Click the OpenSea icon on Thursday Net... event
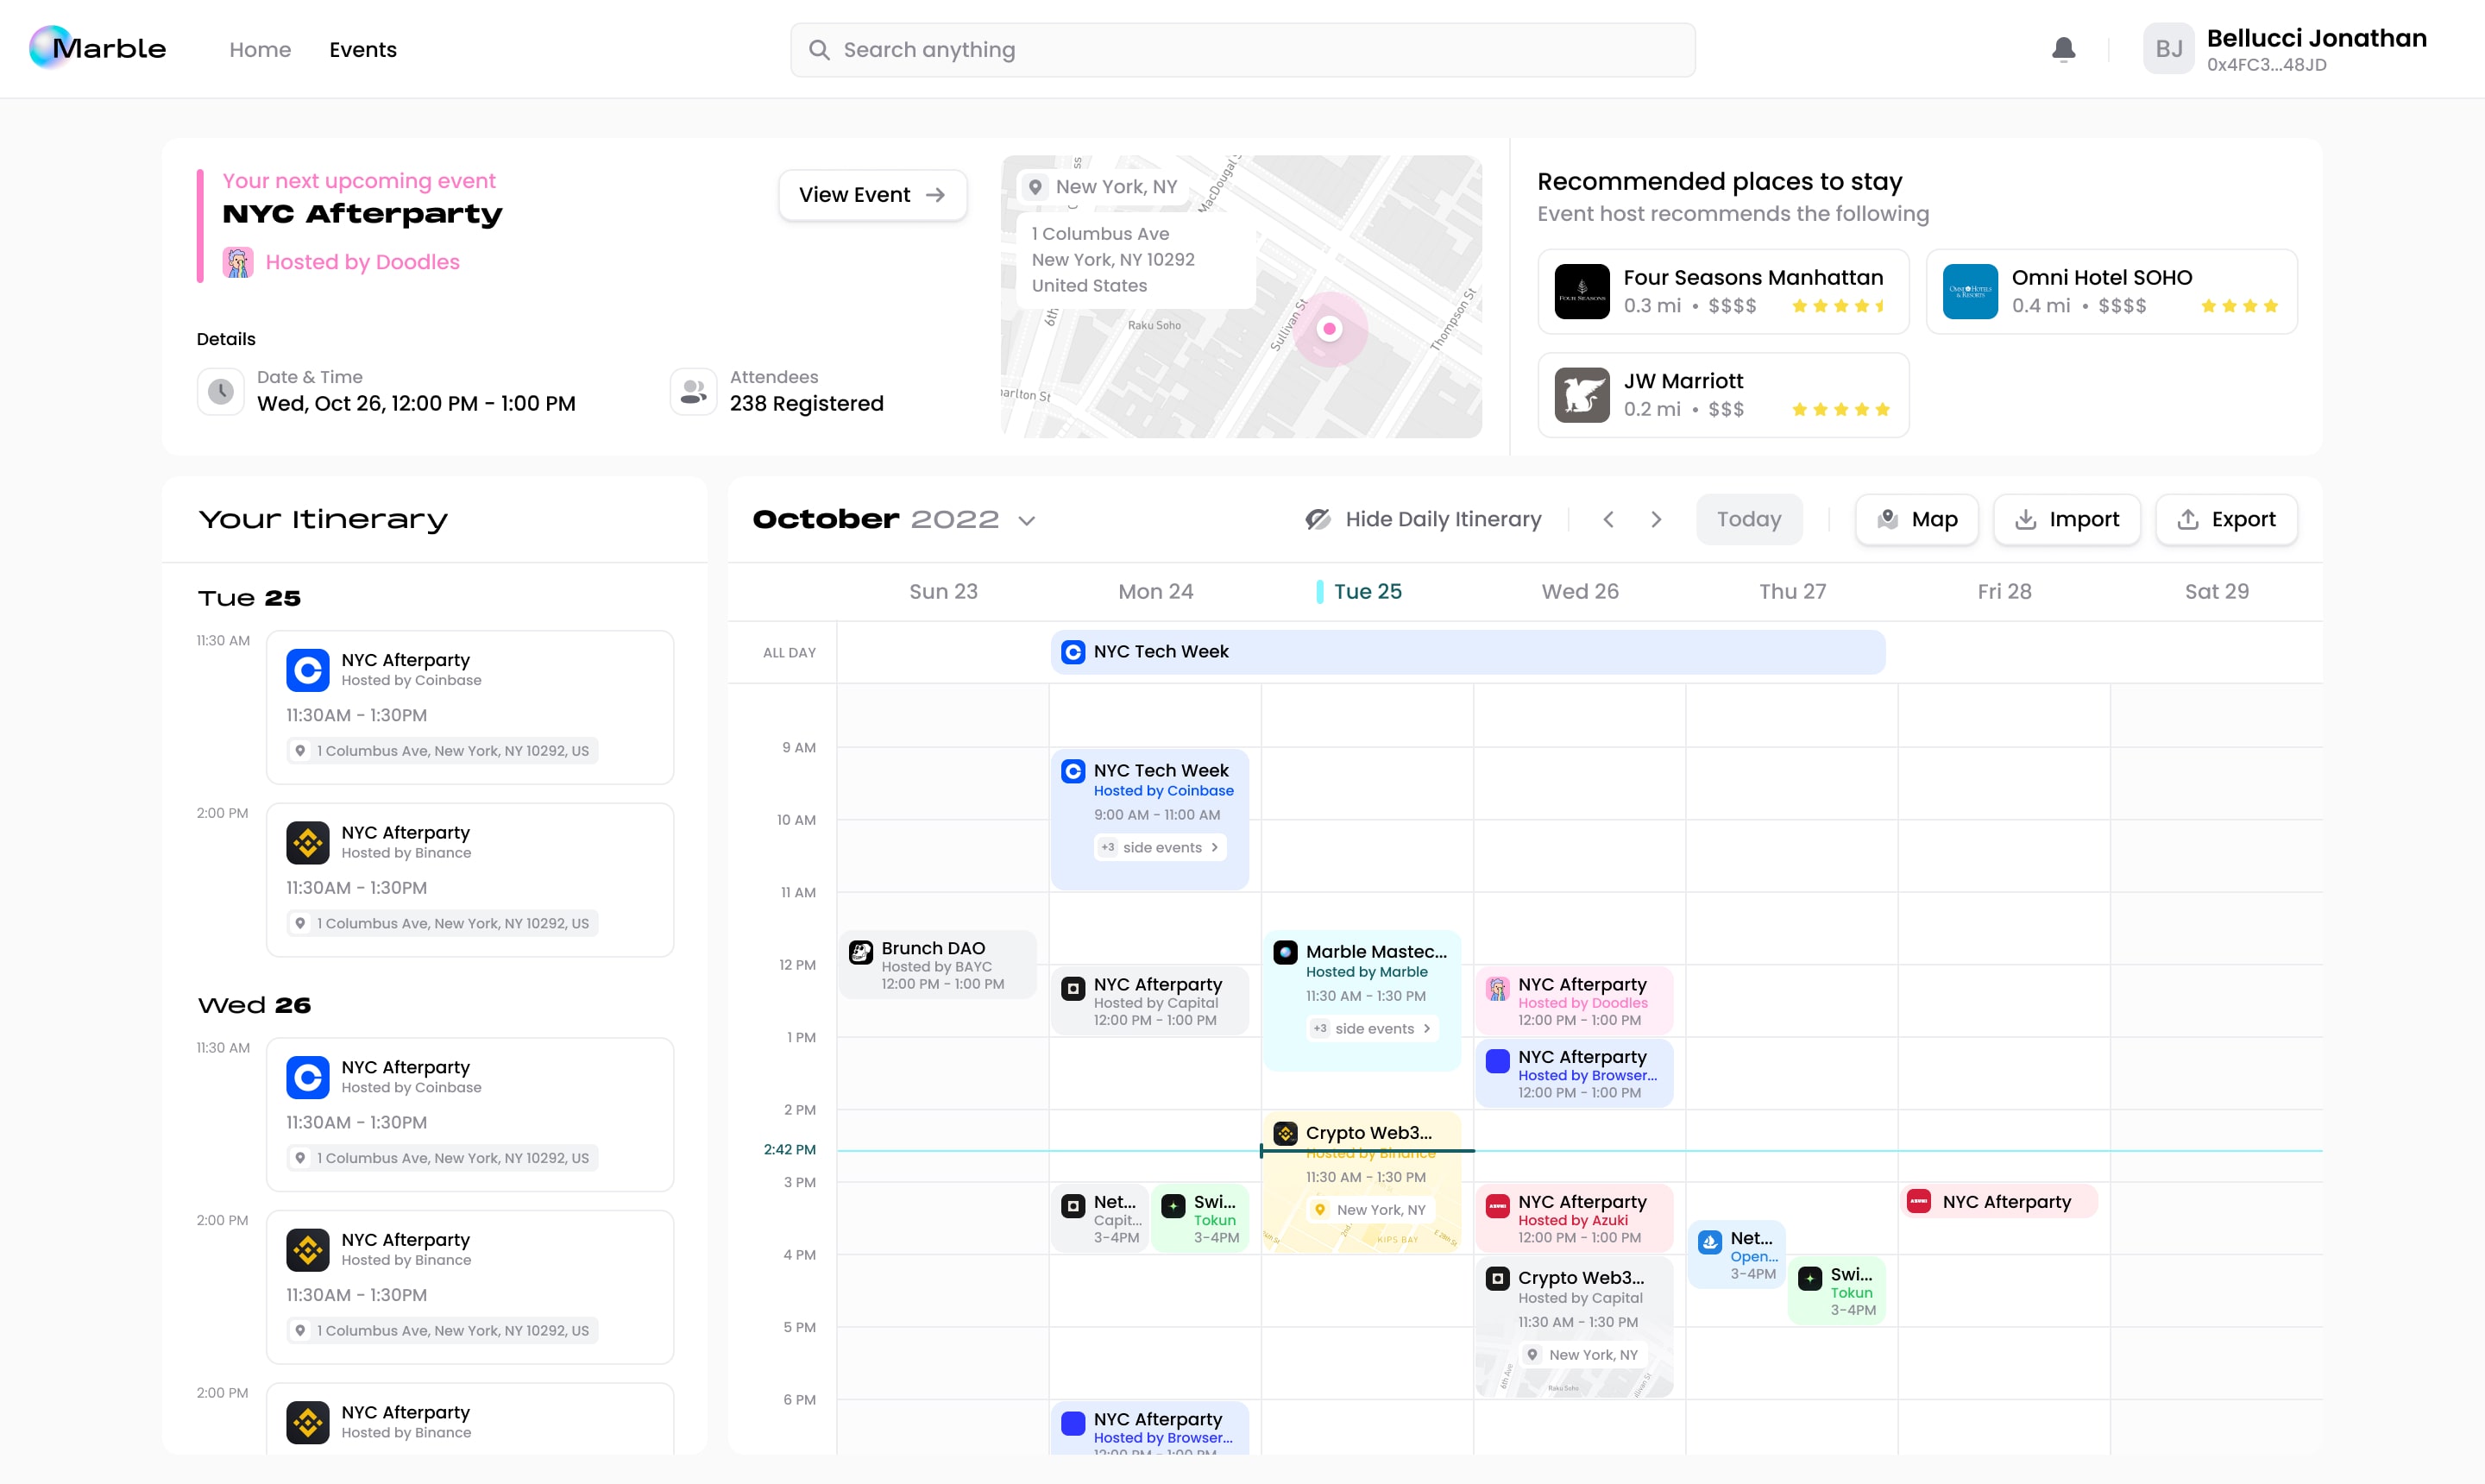Screen dimensions: 2485x1484 tap(1710, 1242)
